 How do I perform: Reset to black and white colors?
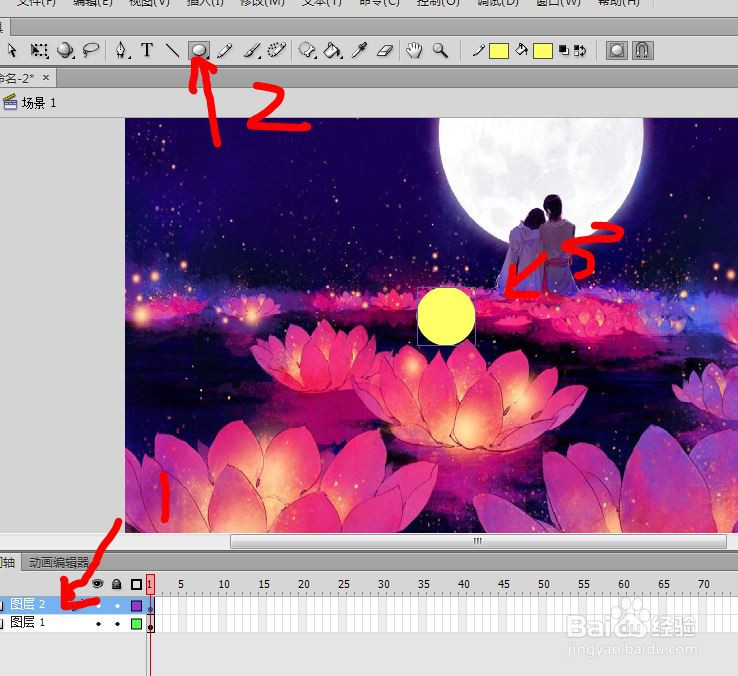(x=564, y=50)
